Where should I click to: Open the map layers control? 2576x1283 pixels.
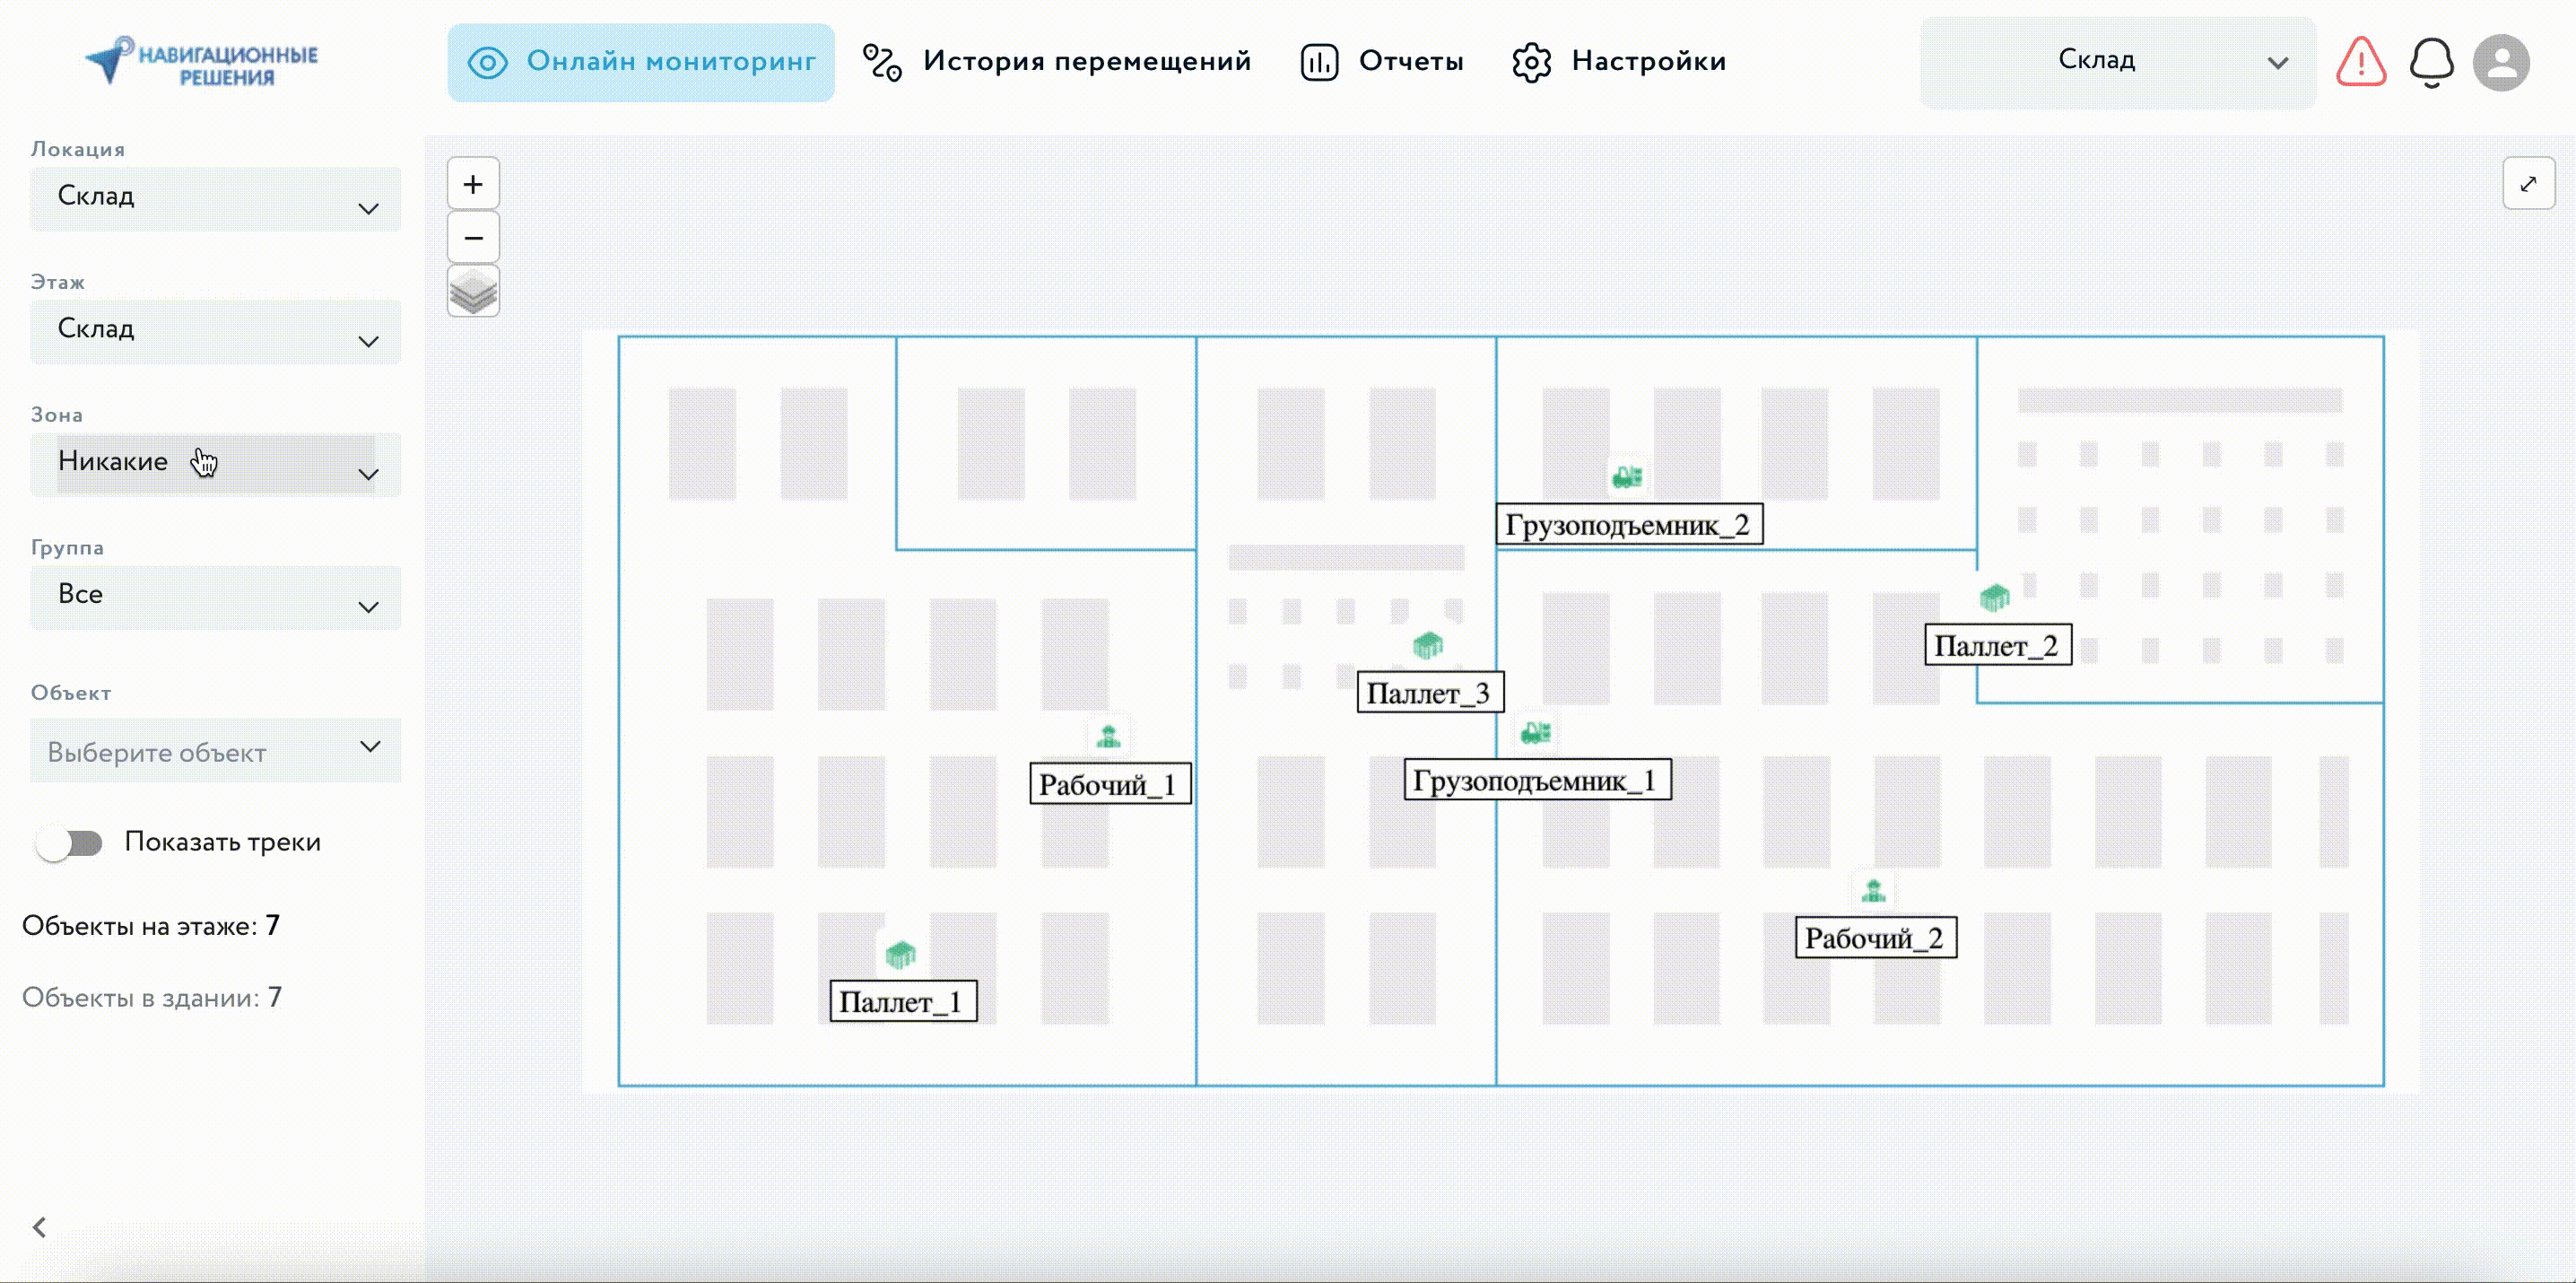pos(473,292)
